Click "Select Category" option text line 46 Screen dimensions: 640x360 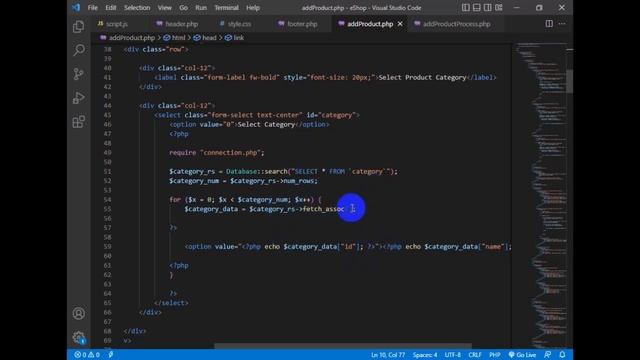click(x=266, y=124)
